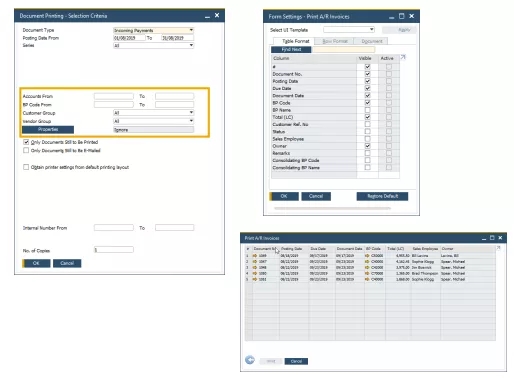
Task: Click Cancel in Form Settings window
Action: 316,196
